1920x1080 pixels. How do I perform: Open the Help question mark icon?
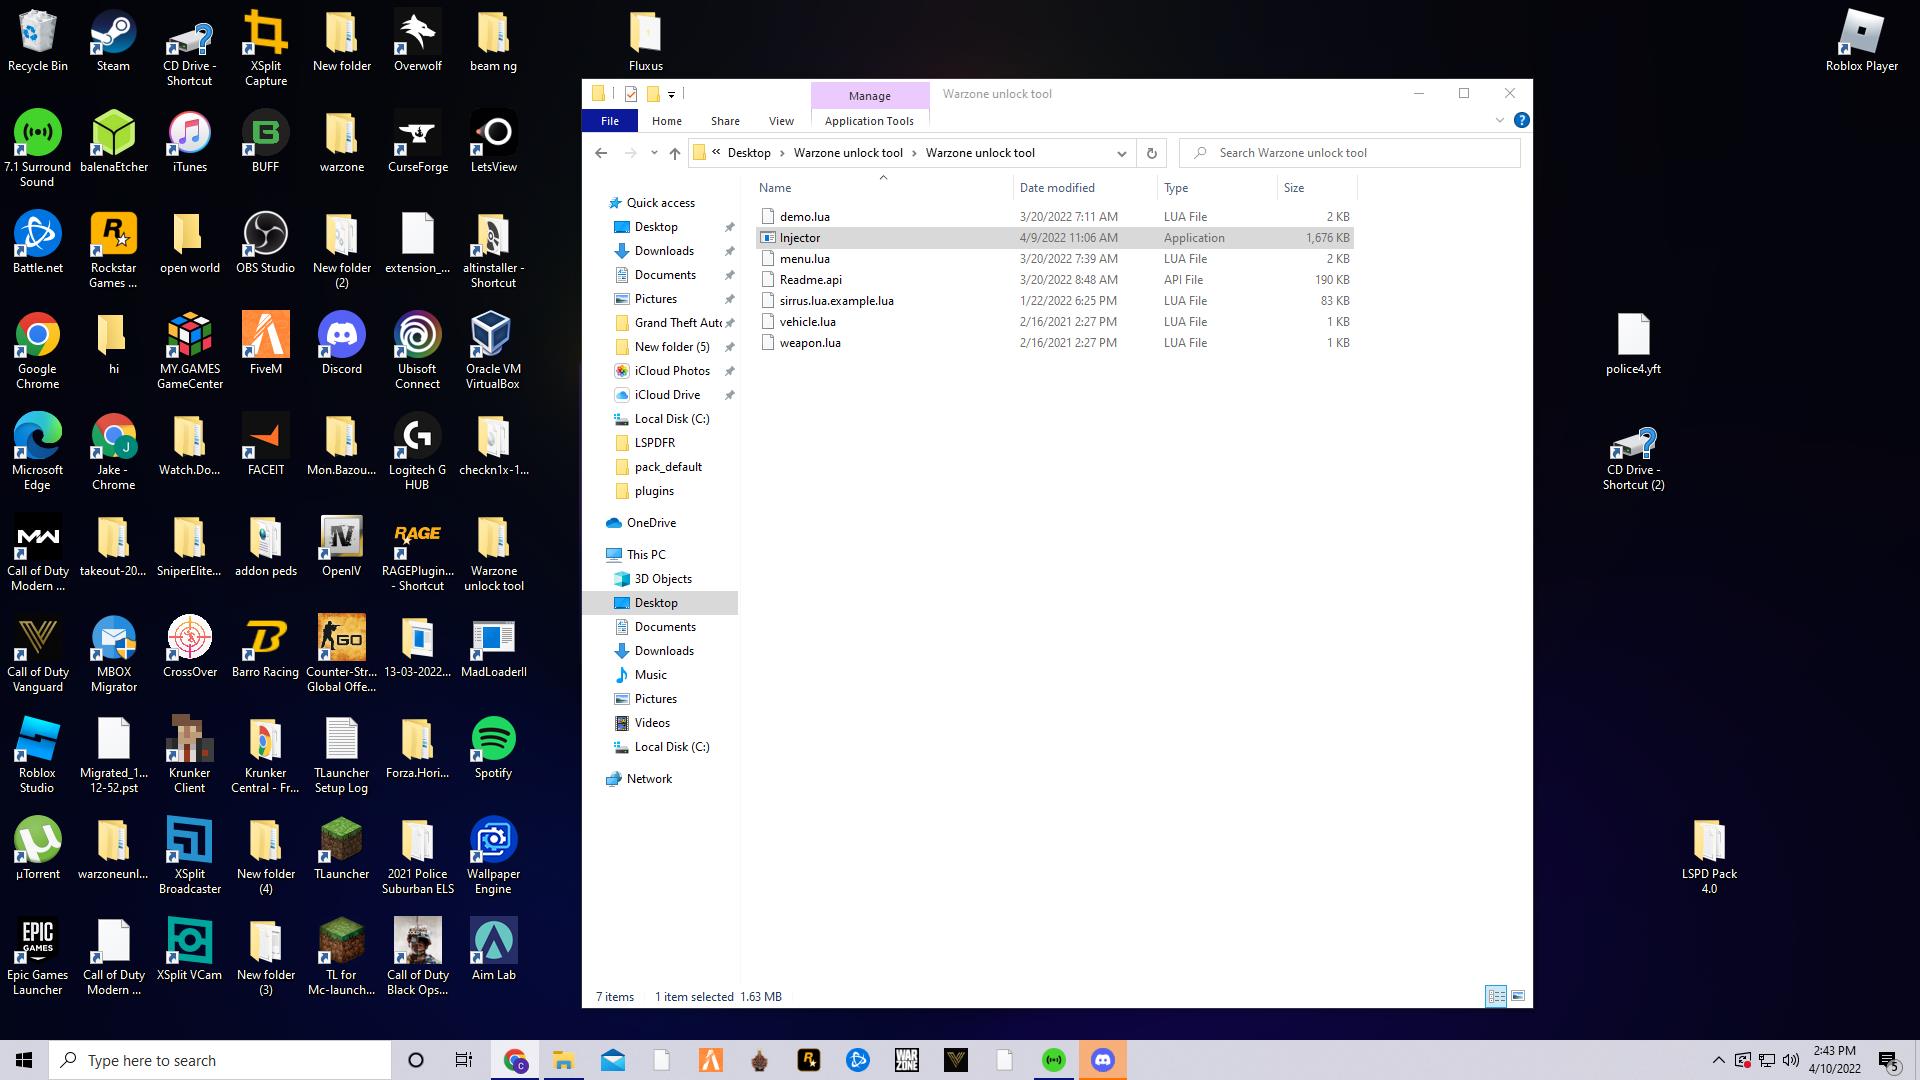pos(1521,120)
